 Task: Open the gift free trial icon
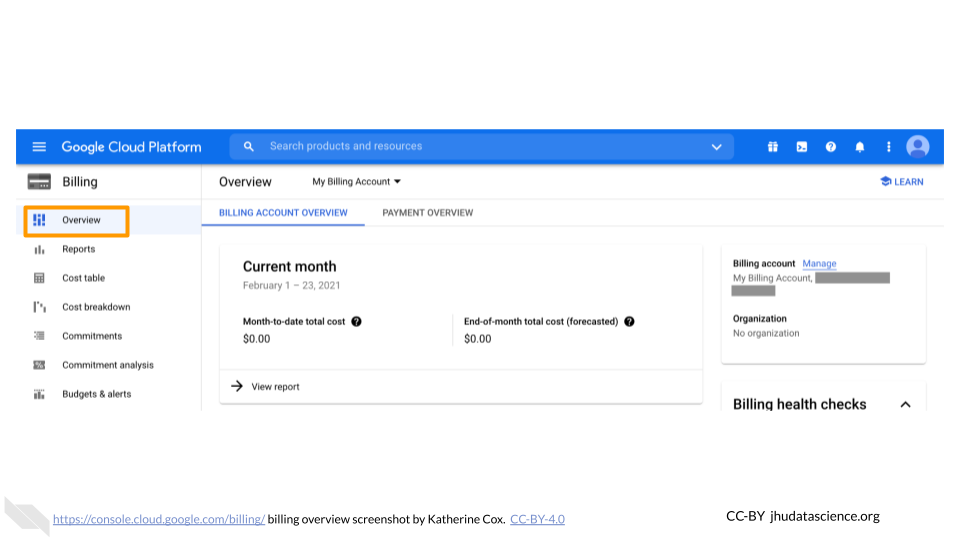pos(773,147)
